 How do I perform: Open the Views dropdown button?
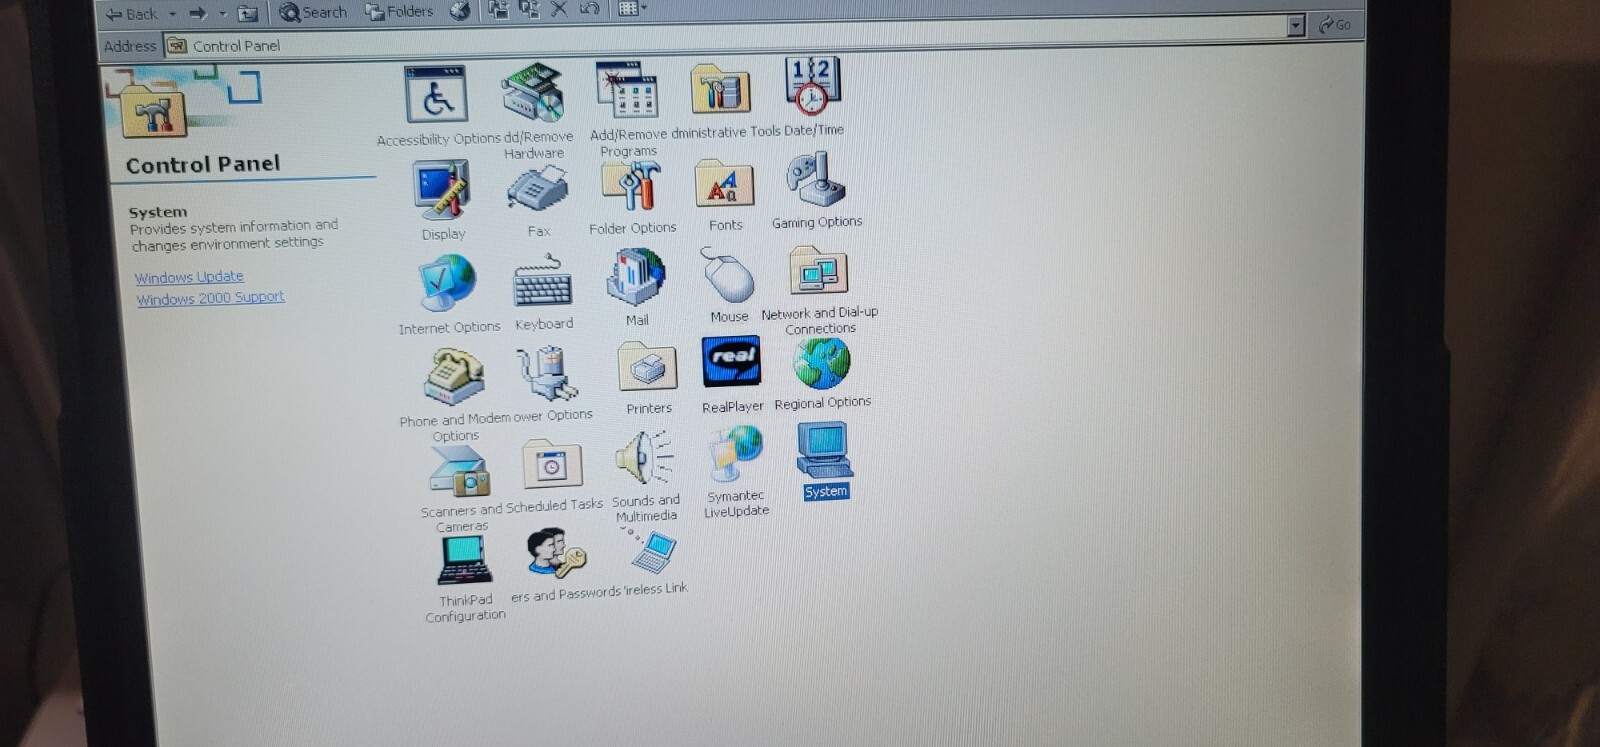click(x=632, y=9)
